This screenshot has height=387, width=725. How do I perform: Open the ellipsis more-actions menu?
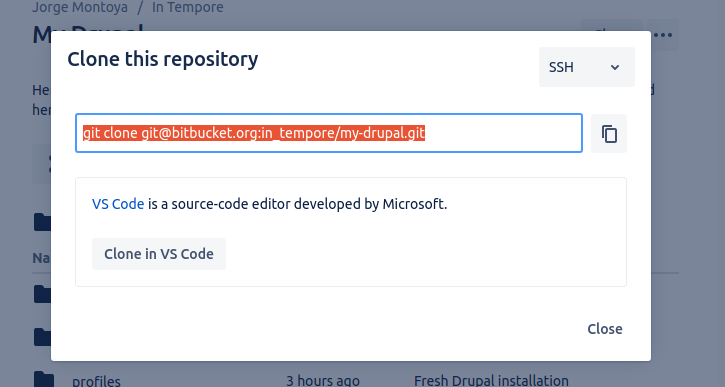pos(662,35)
